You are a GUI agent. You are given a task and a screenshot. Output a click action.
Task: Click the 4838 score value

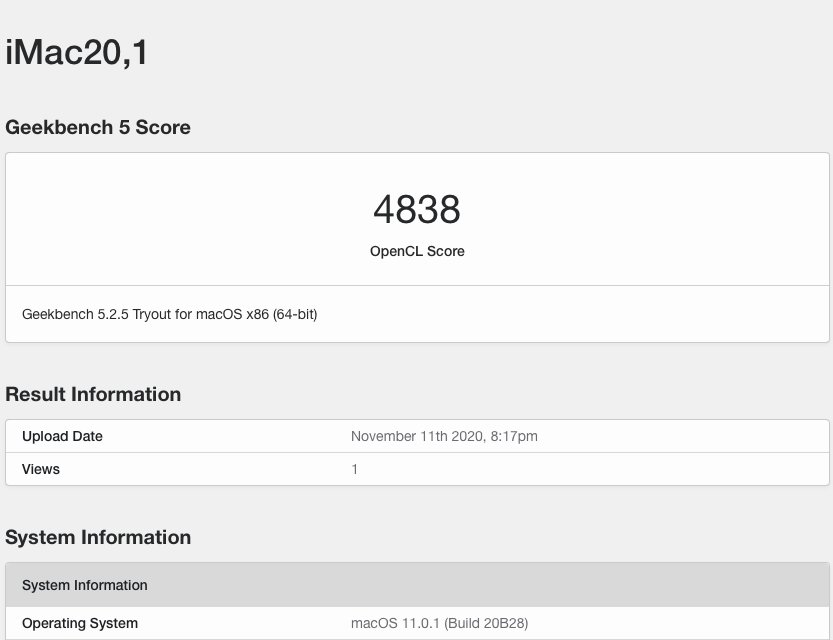(417, 209)
